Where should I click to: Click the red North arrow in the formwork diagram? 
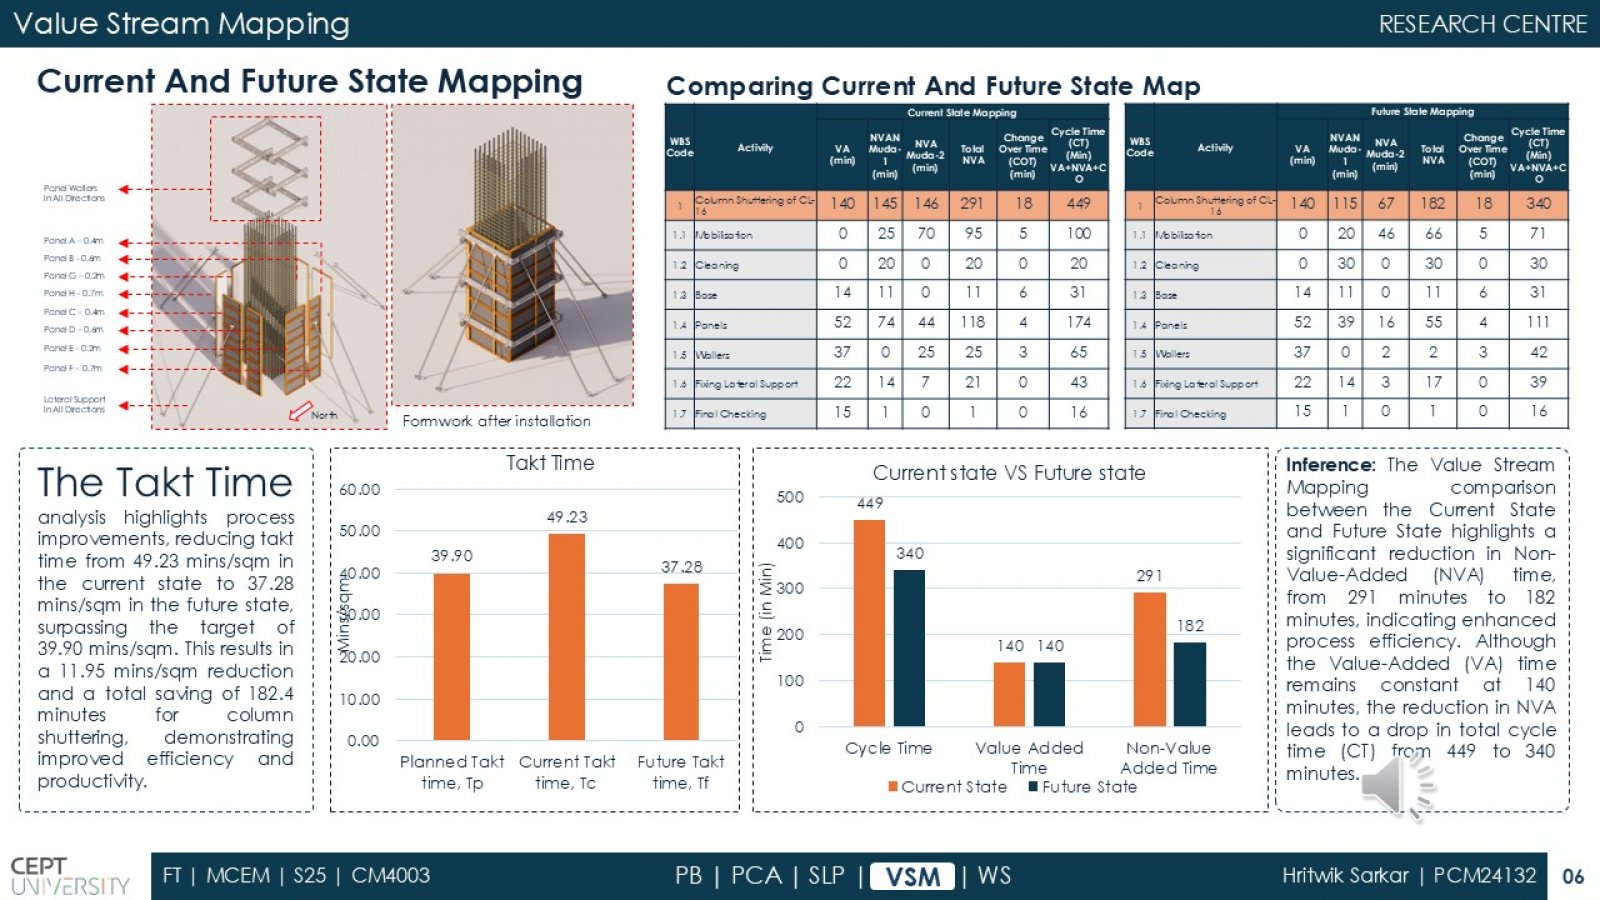point(300,411)
